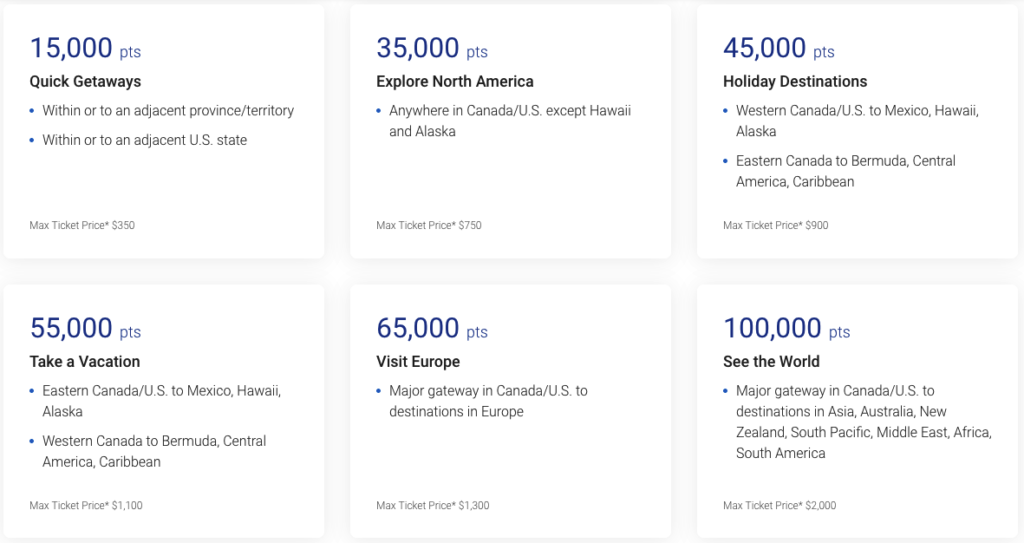Click the Quick Getaways heading
The image size is (1024, 543).
[85, 82]
